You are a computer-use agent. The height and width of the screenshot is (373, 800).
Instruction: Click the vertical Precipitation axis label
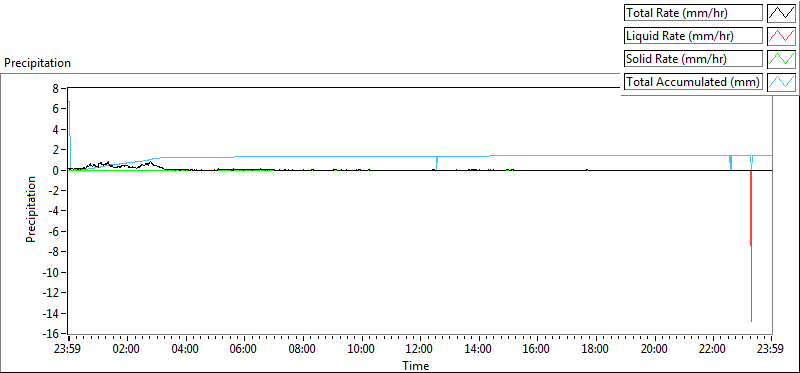(x=31, y=209)
